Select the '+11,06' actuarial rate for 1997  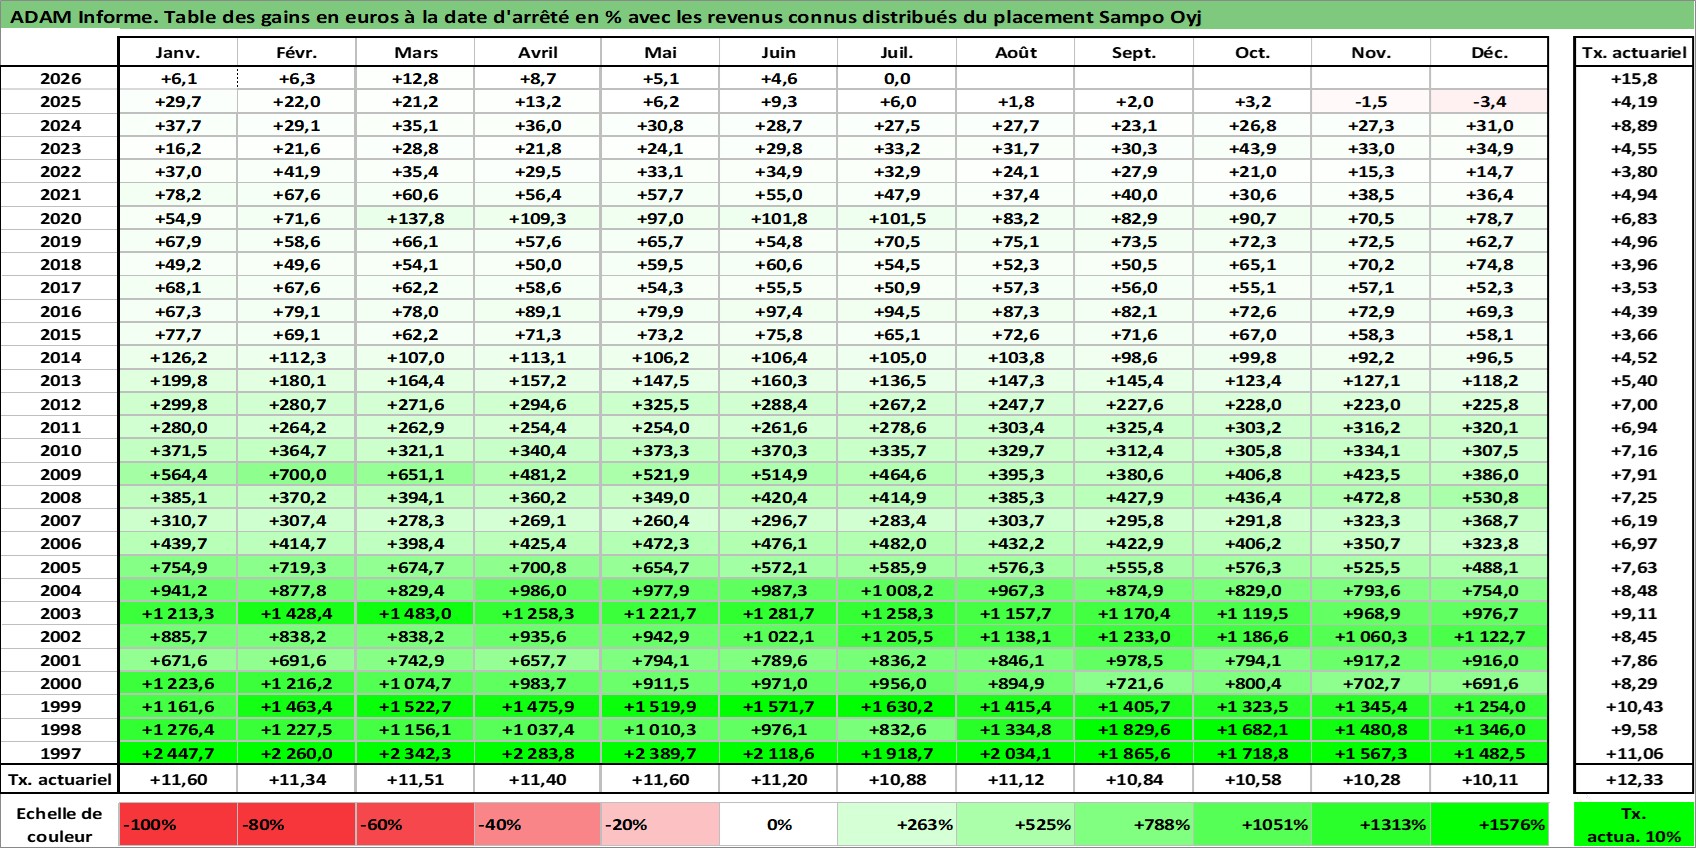(1634, 753)
